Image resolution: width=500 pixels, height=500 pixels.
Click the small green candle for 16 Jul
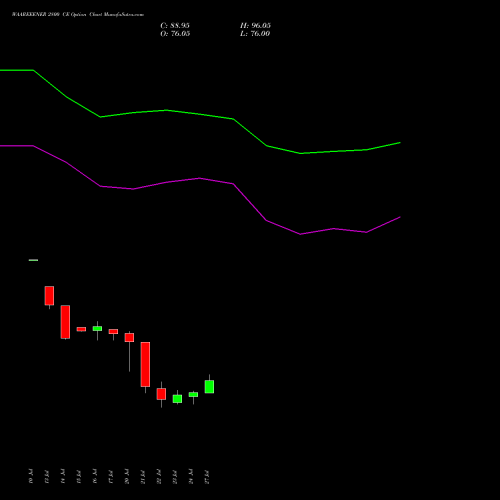point(97,328)
